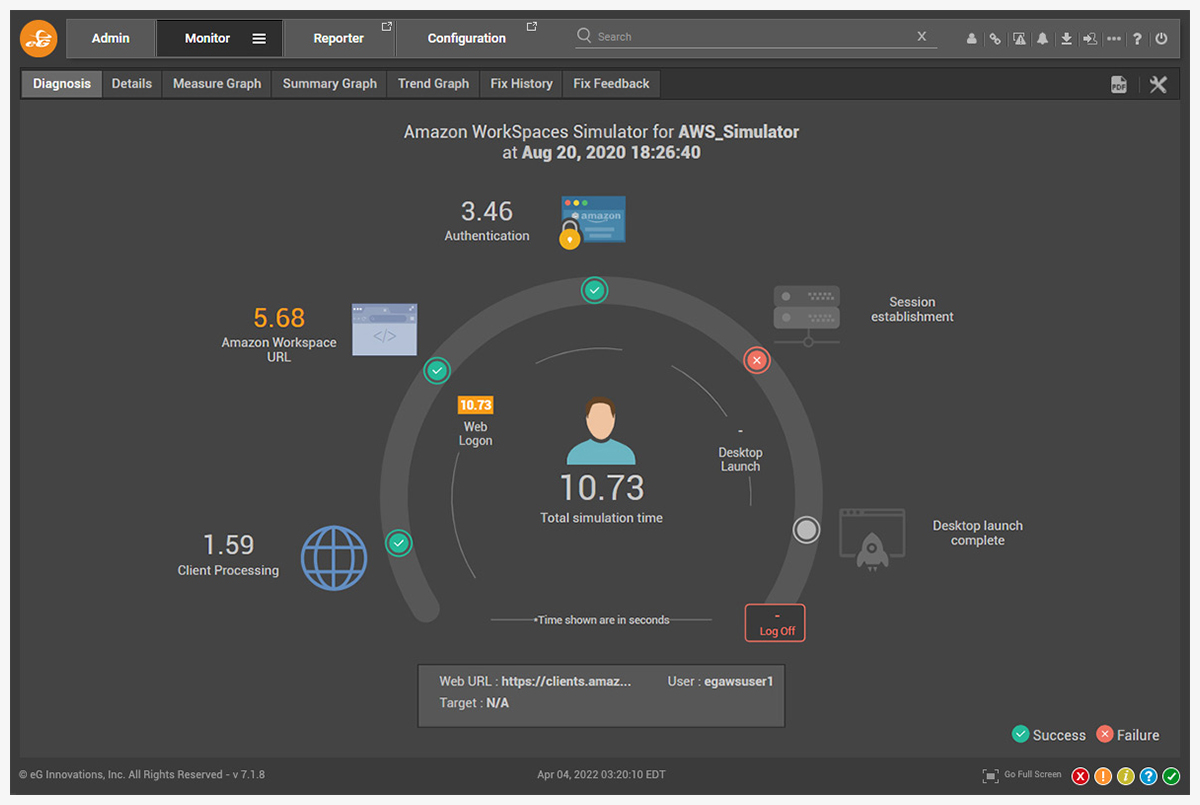
Task: Click the yellow info status icon
Action: [1126, 776]
